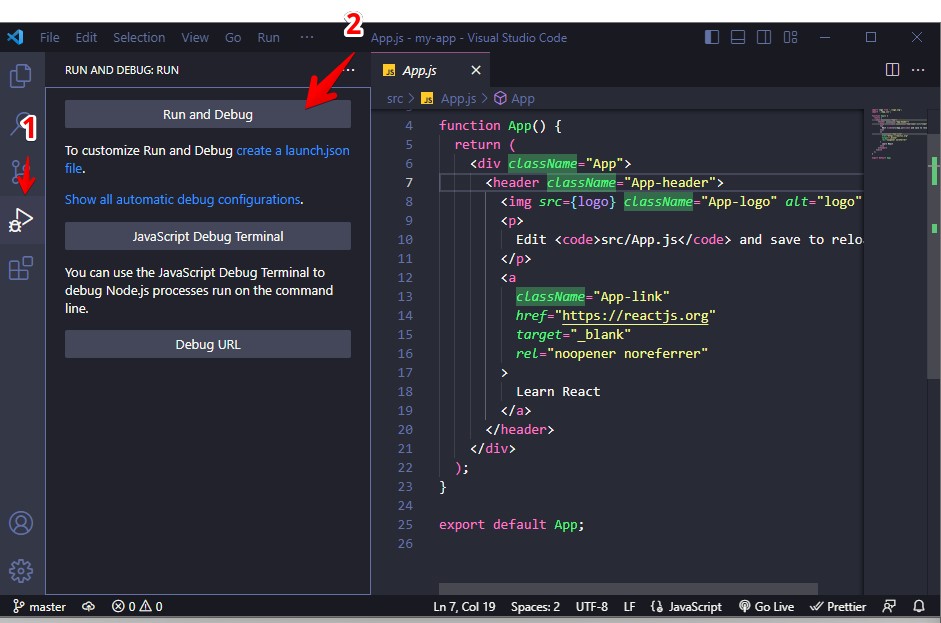
Task: Click JavaScript Debug Terminal button
Action: pos(208,236)
